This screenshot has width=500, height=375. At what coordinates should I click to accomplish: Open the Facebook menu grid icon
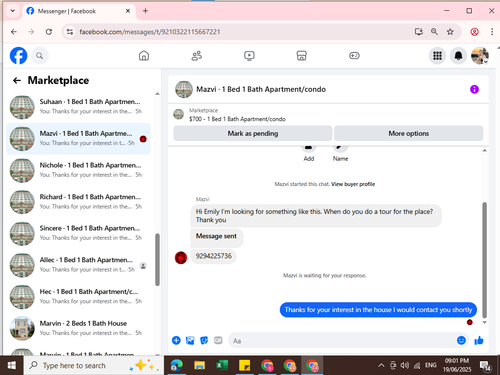point(437,56)
